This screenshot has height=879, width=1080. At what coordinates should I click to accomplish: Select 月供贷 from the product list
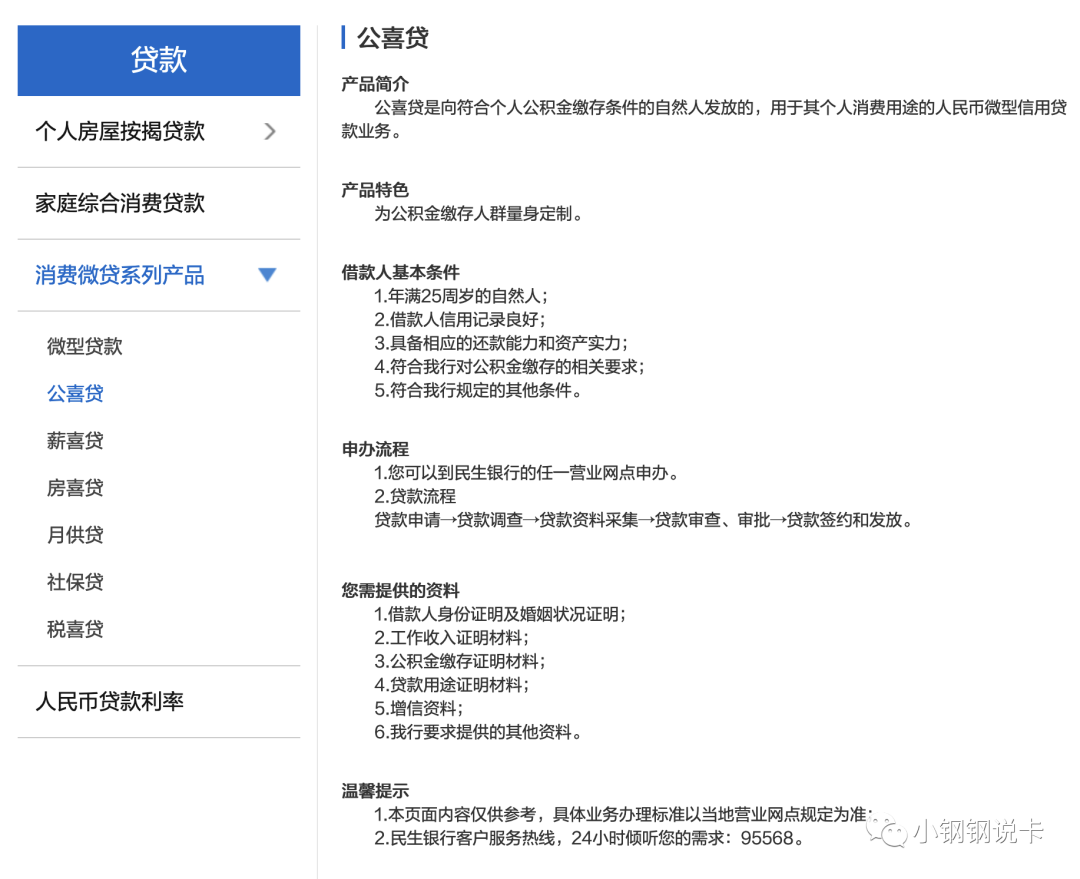pos(75,534)
